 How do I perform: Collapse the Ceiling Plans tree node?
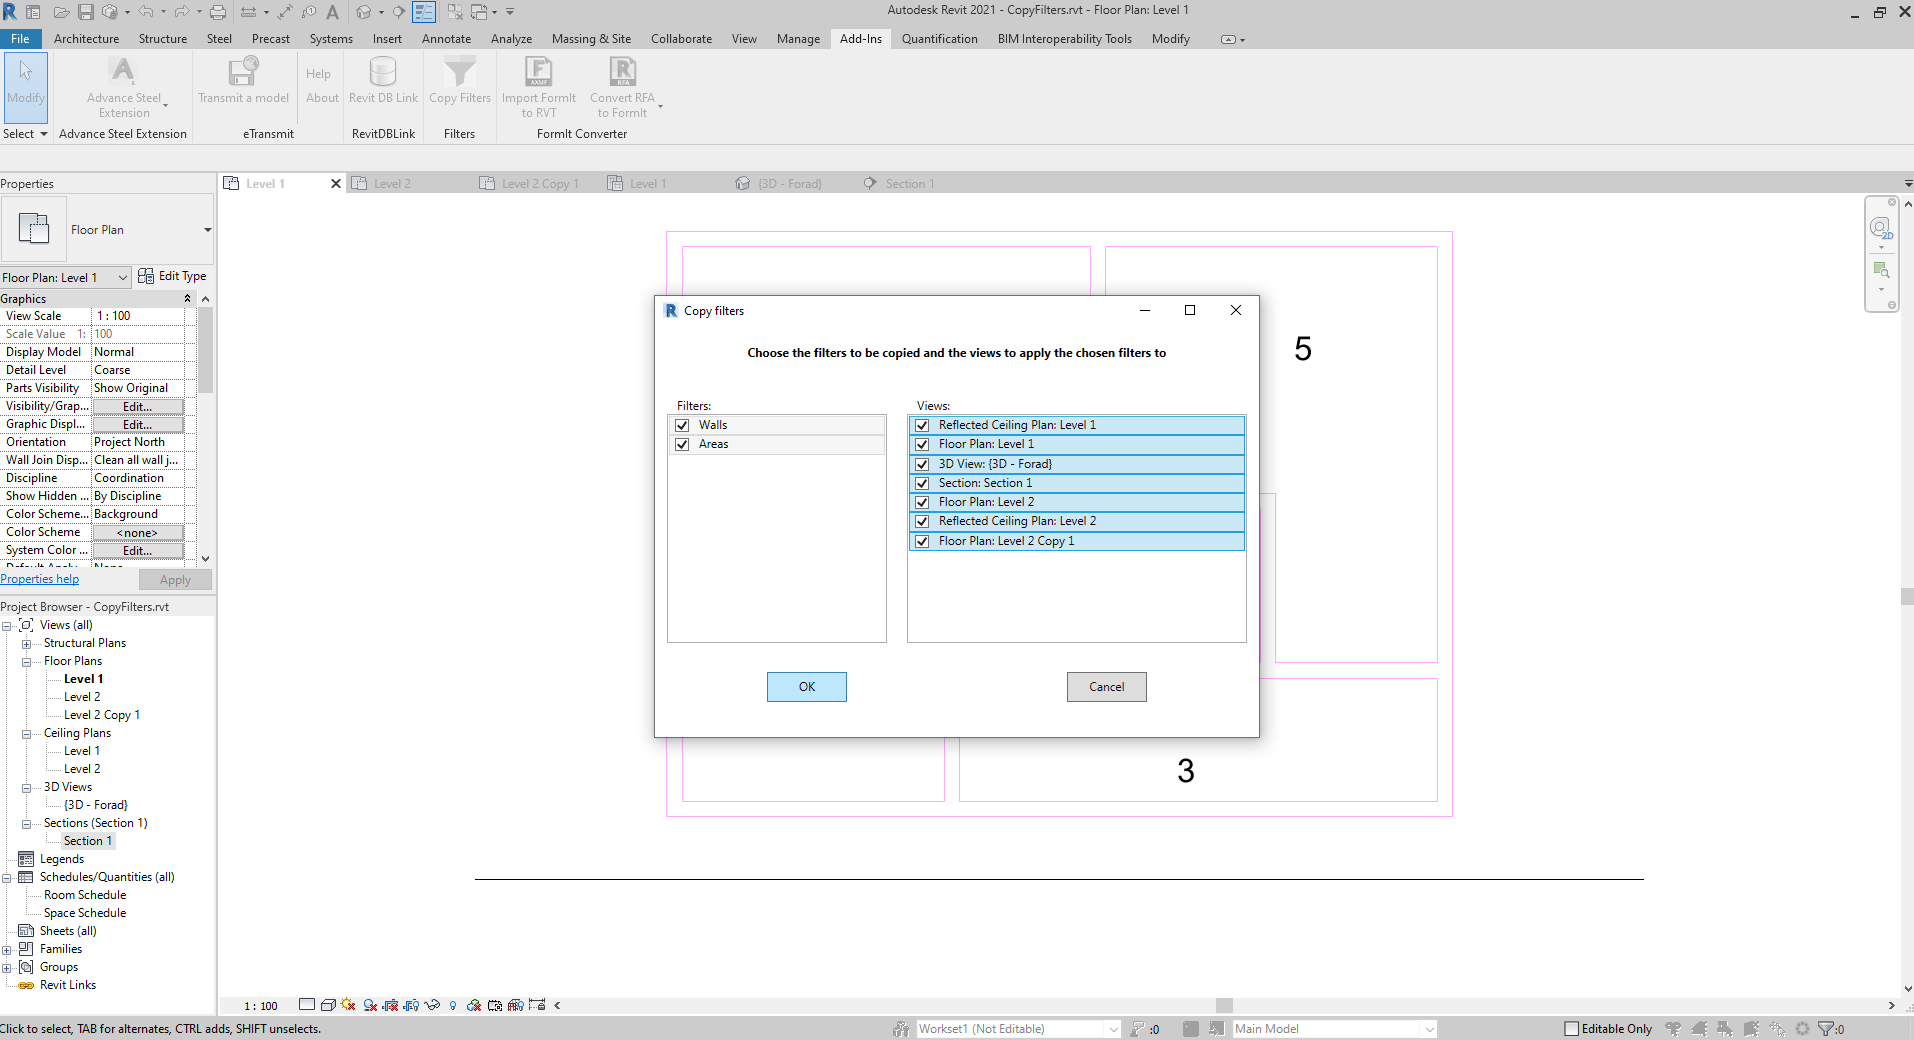point(26,733)
